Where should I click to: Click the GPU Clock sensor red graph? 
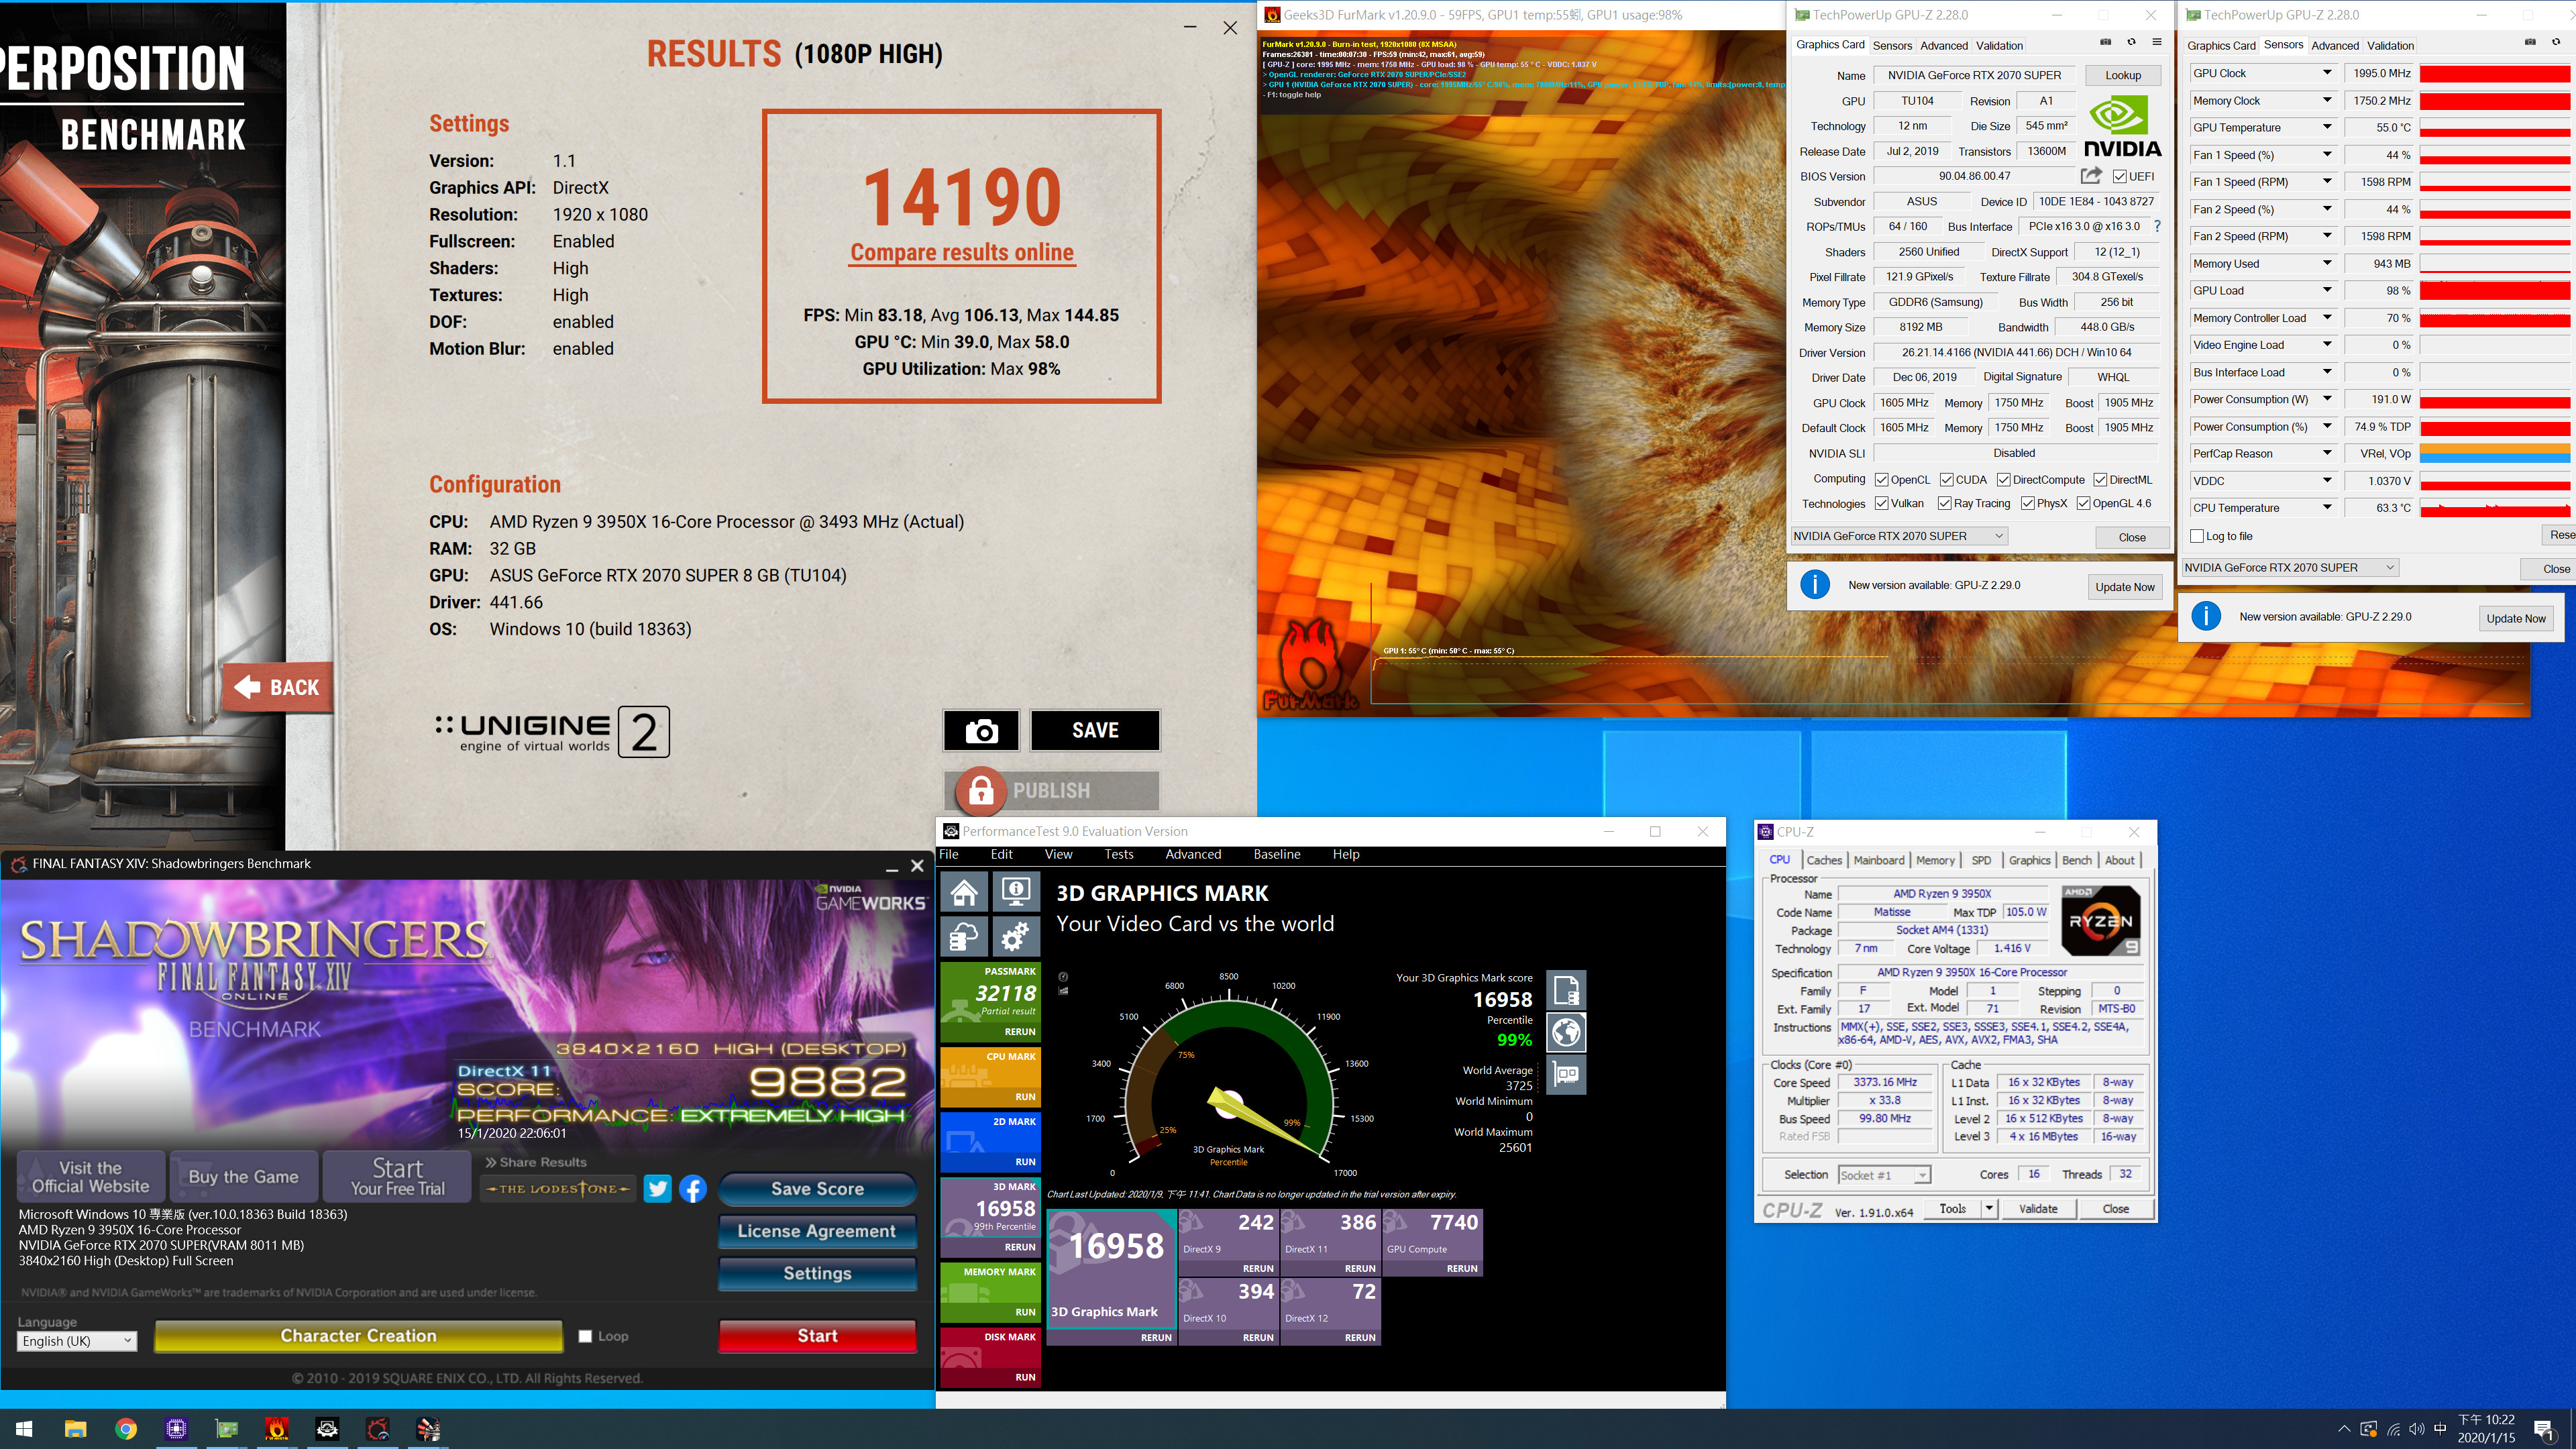(2494, 73)
